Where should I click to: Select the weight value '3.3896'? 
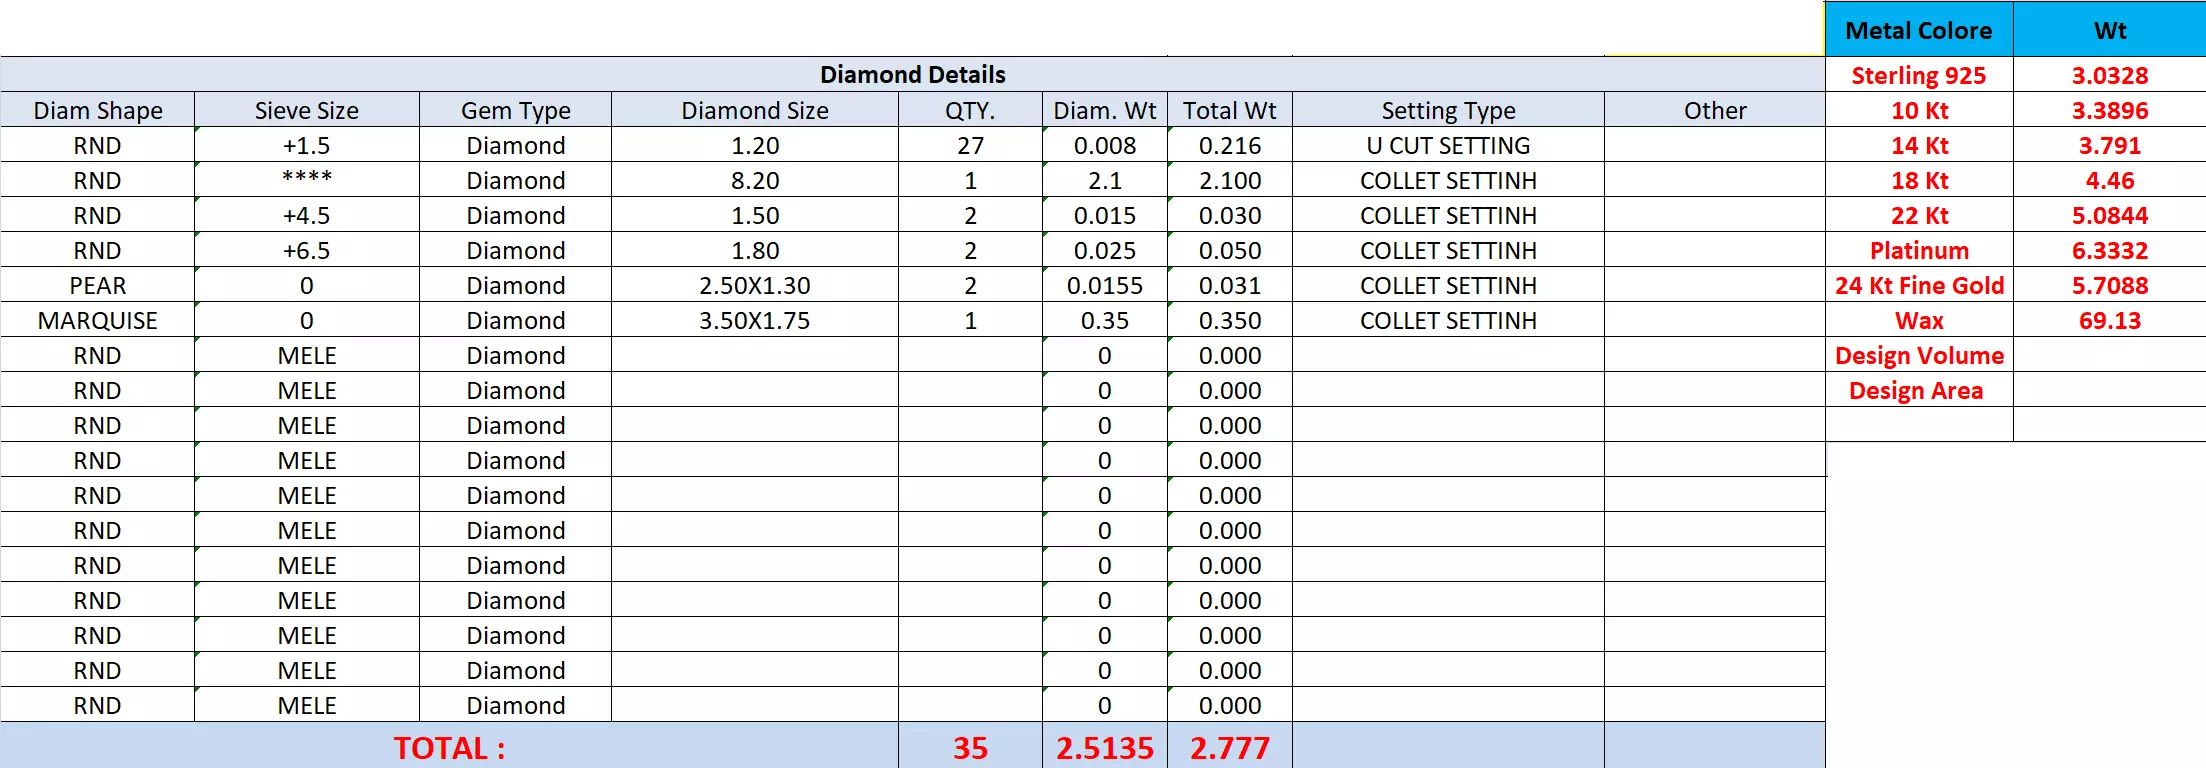pos(2110,110)
